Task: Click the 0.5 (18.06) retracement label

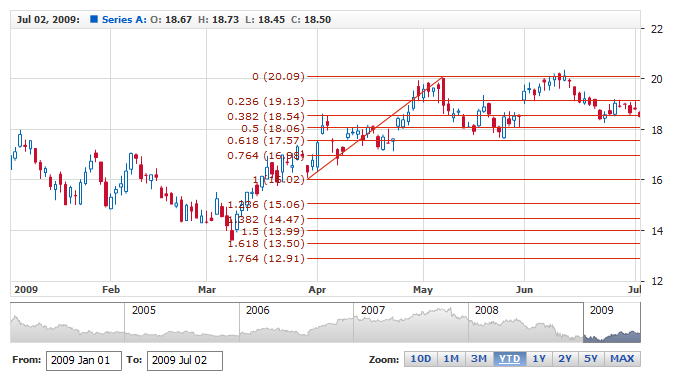Action: click(273, 129)
